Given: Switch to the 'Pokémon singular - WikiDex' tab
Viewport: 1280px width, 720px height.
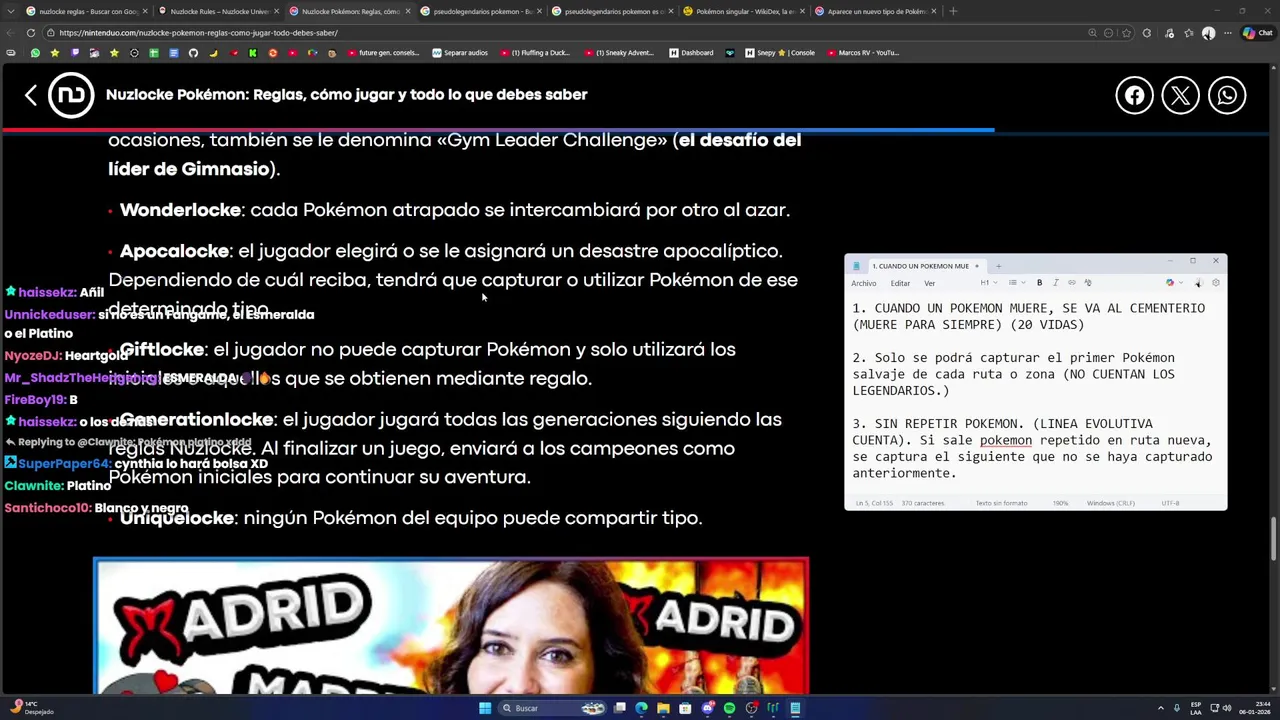Looking at the screenshot, I should pos(744,11).
